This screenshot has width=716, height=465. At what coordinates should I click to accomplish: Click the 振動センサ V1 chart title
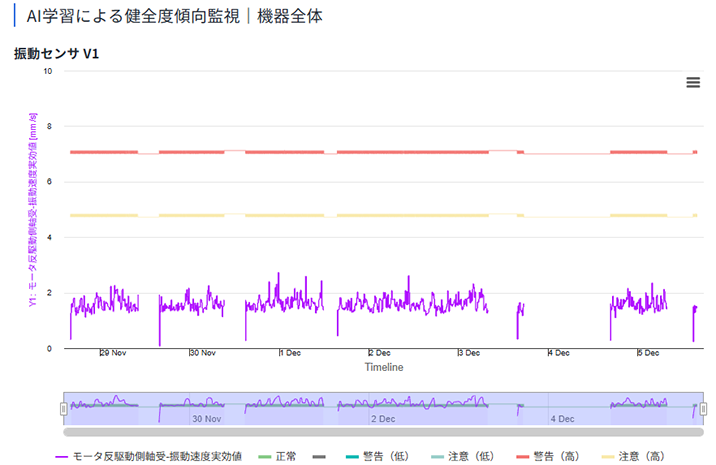tap(56, 53)
